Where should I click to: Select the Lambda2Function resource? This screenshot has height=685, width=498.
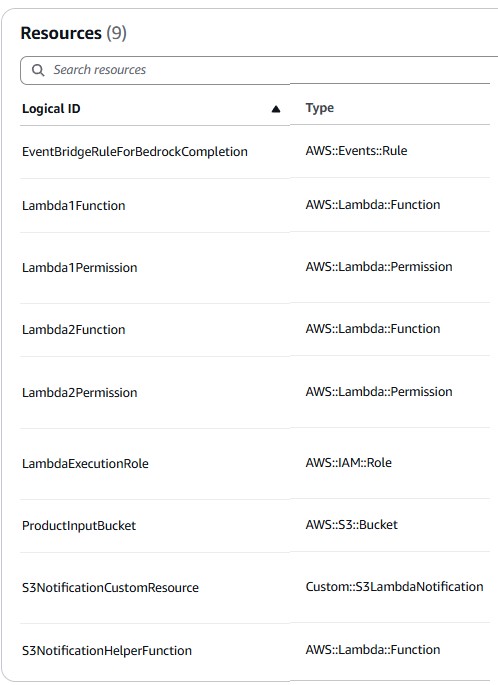[x=73, y=329]
